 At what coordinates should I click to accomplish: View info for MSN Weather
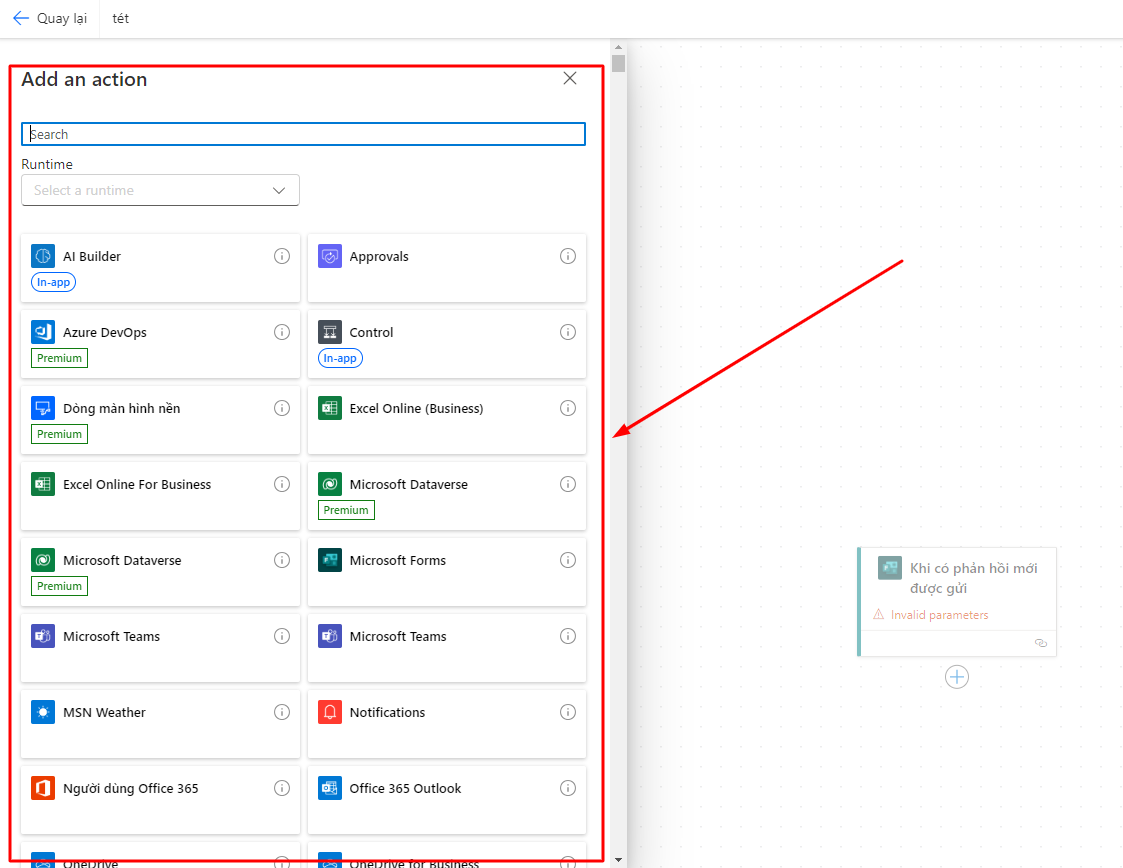tap(282, 711)
